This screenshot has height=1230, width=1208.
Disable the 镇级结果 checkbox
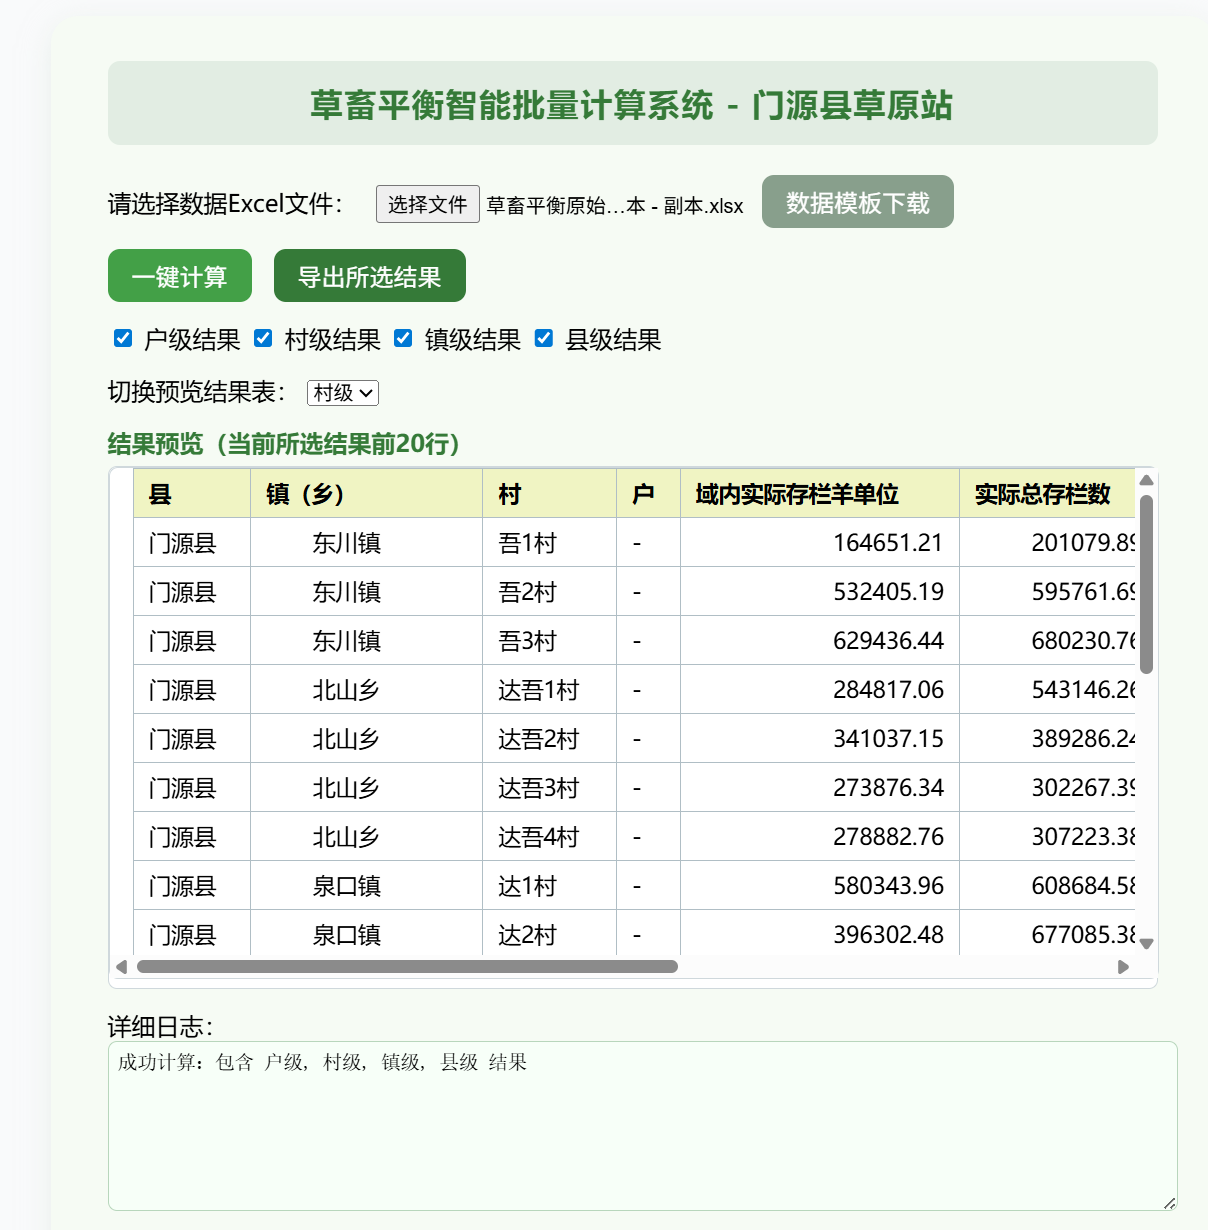click(x=403, y=339)
